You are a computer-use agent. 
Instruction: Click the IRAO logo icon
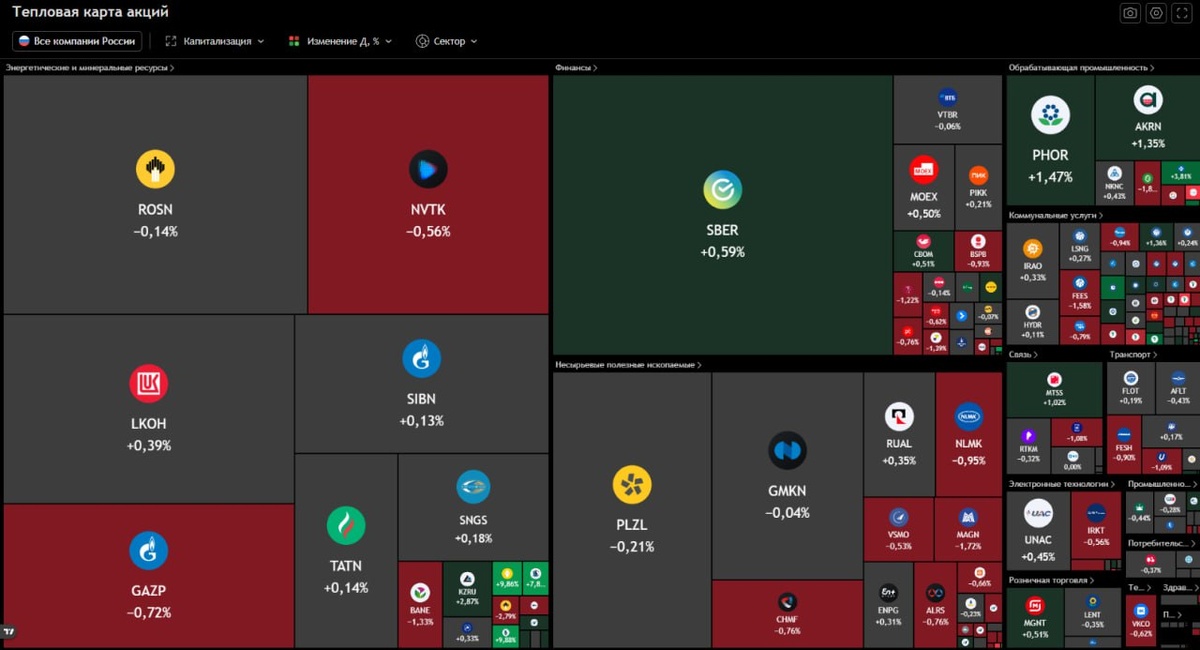click(1032, 248)
